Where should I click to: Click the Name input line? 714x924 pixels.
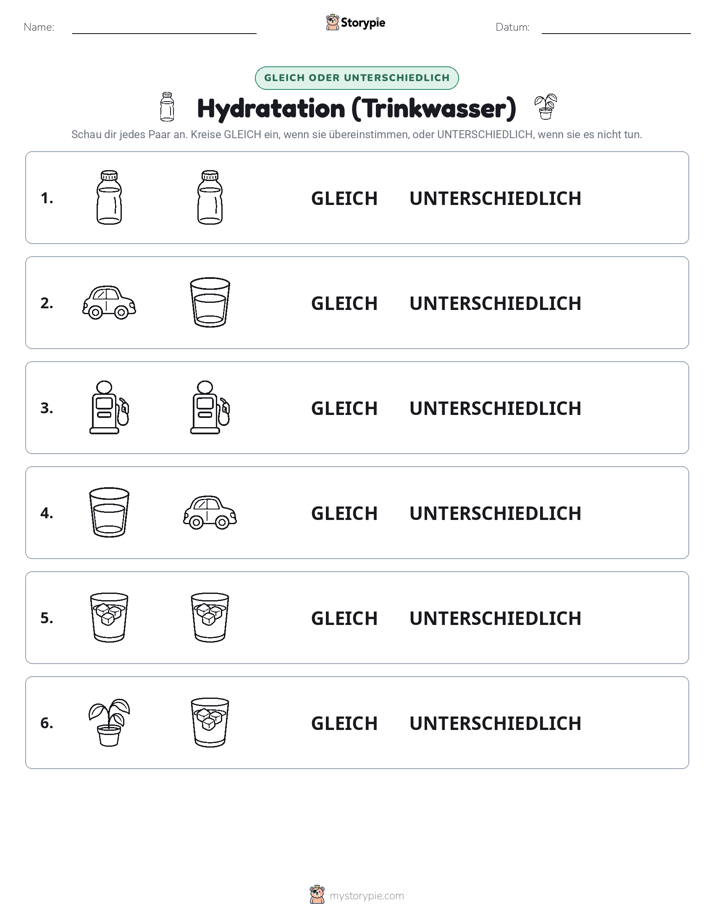(164, 28)
